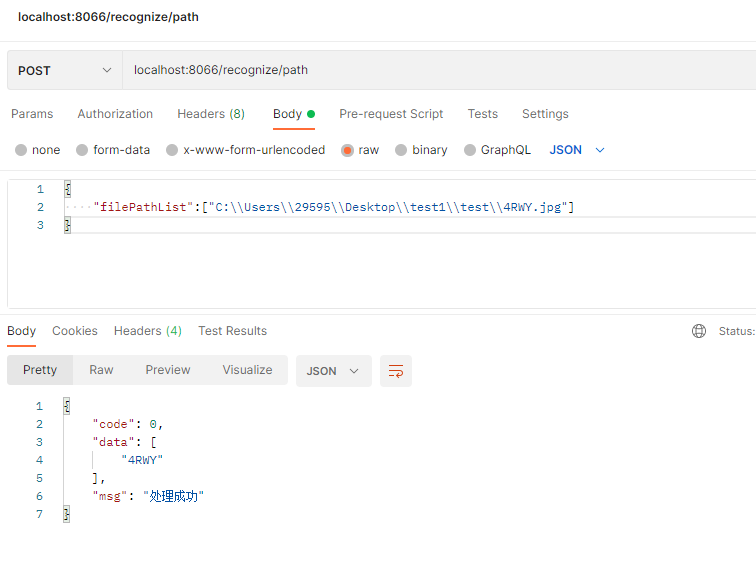Switch to Preview response view

click(x=168, y=370)
